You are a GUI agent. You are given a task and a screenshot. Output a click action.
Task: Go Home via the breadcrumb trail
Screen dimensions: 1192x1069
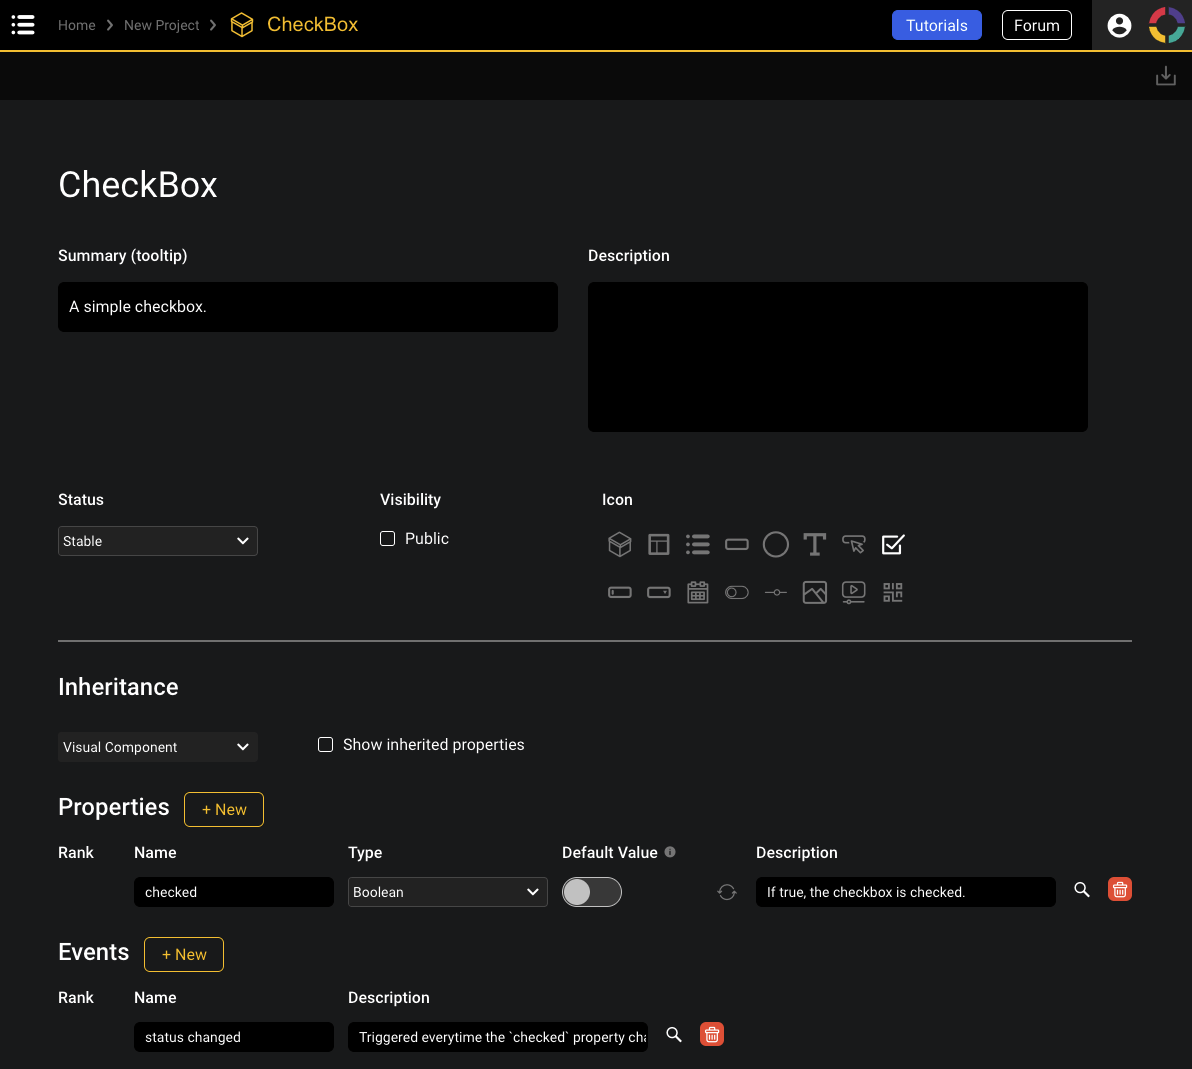coord(76,24)
